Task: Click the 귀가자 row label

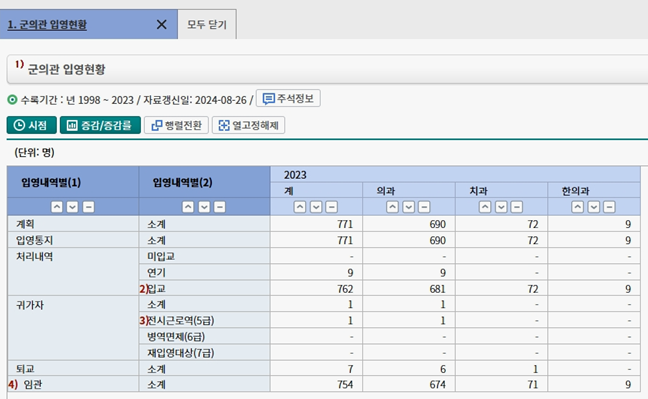Action: (x=30, y=305)
